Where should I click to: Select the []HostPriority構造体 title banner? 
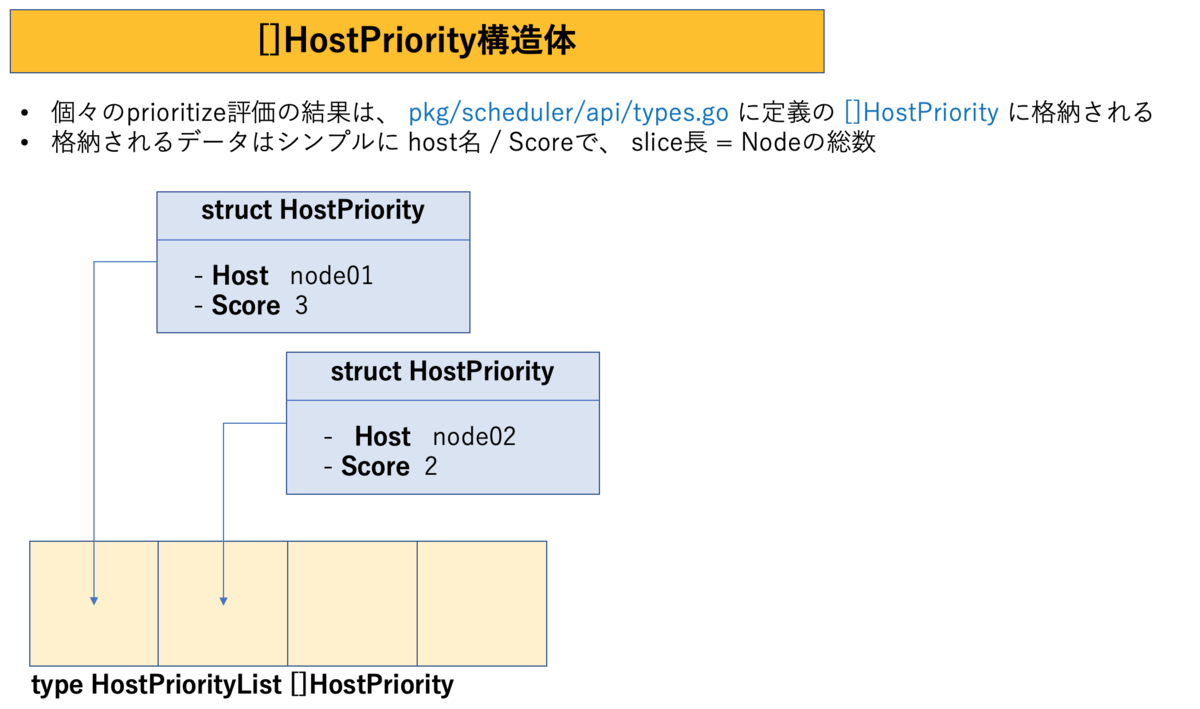tap(417, 42)
